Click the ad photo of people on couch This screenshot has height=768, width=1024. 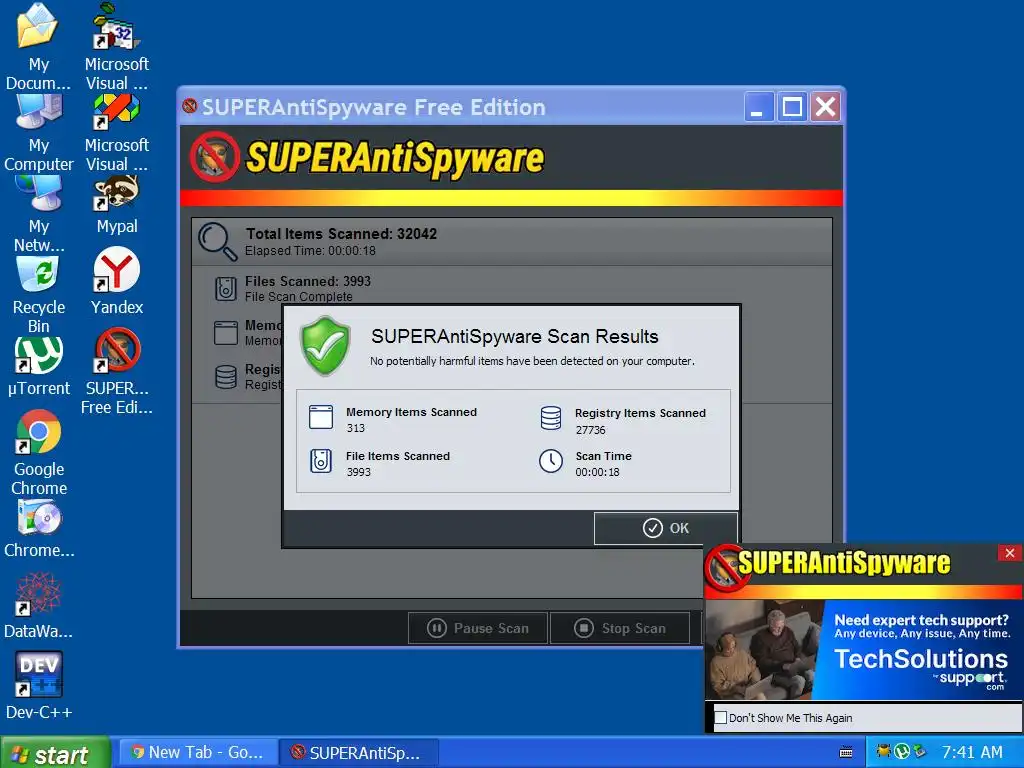(x=763, y=649)
